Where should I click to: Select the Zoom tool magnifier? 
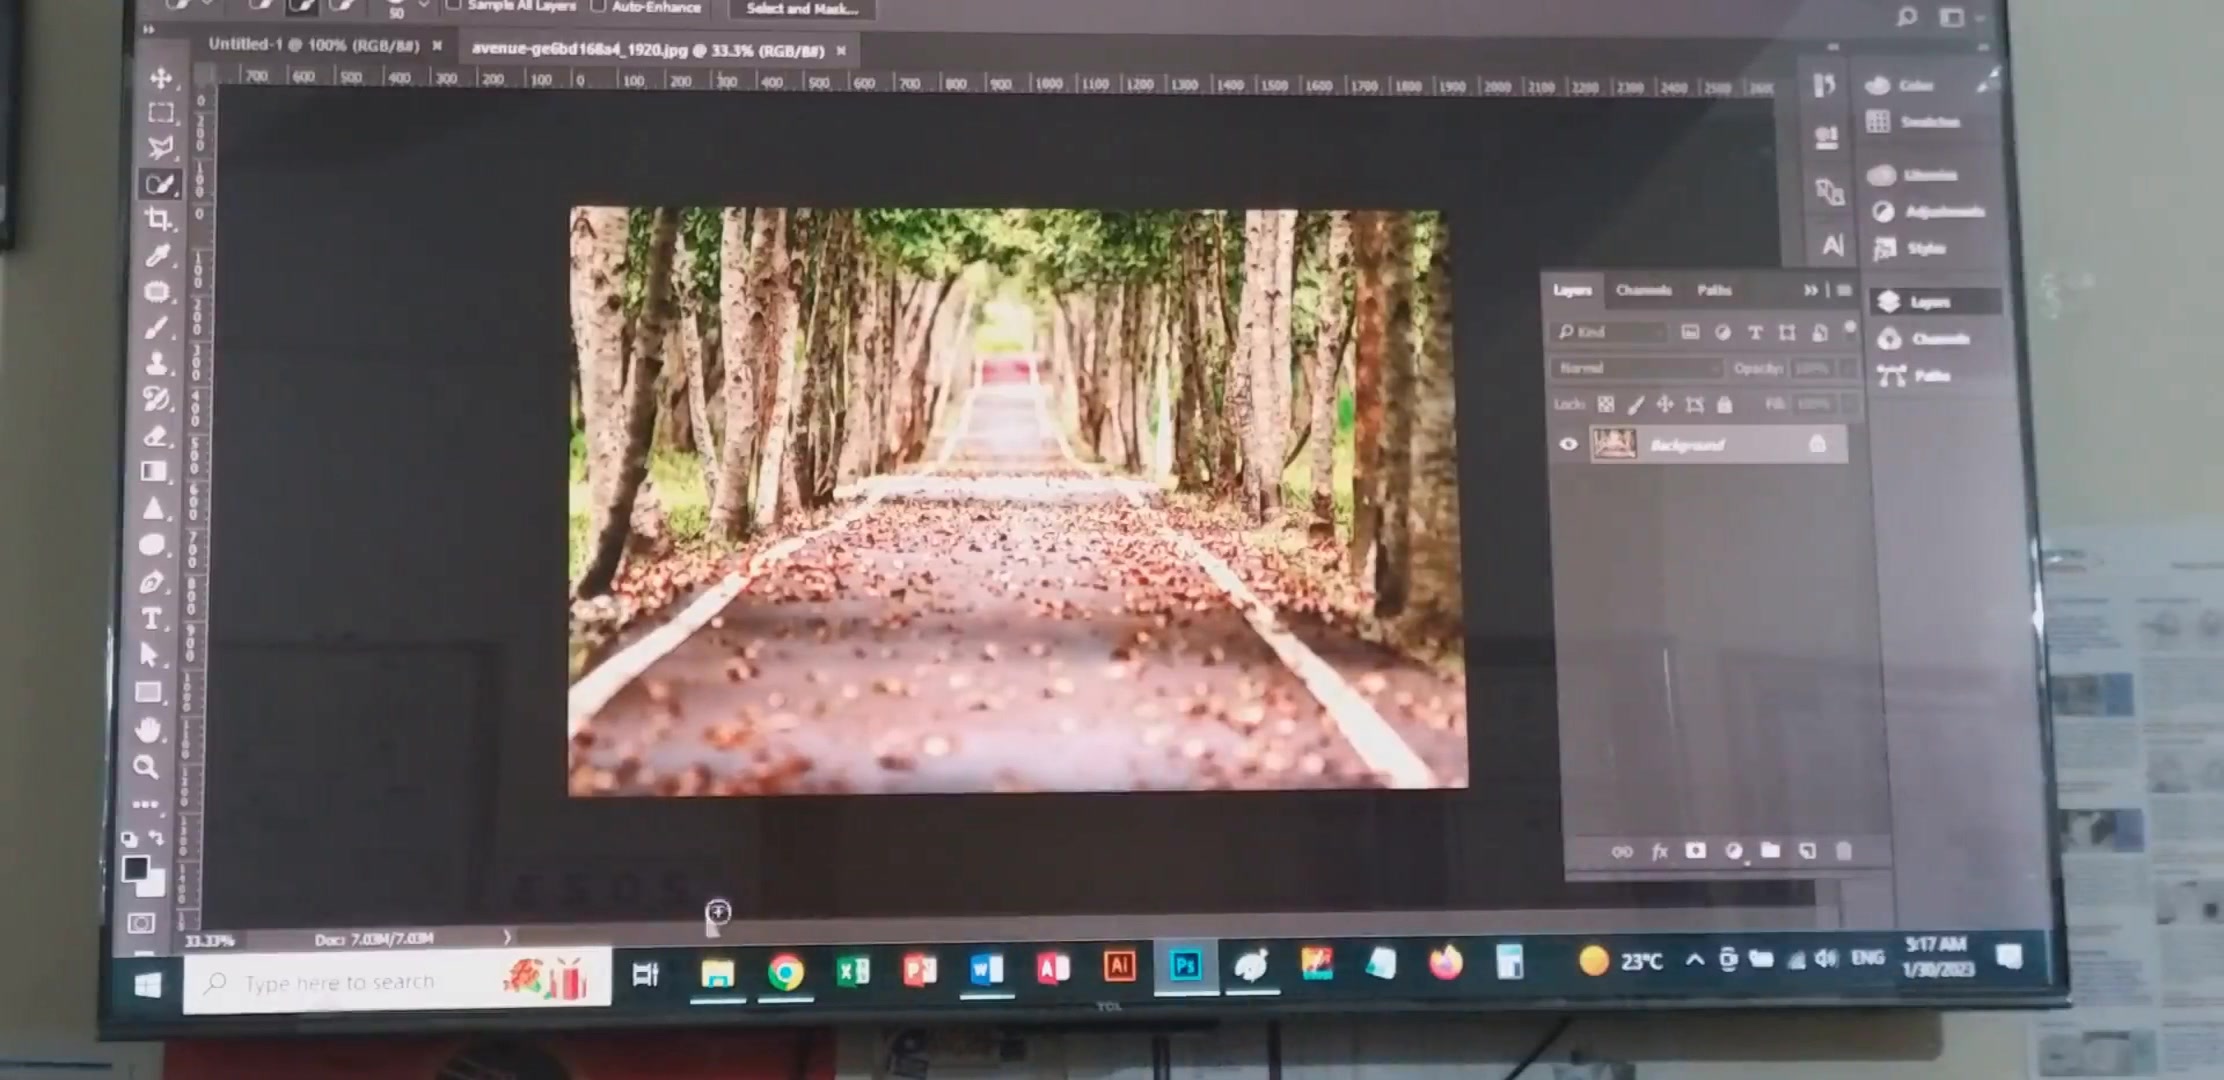click(x=146, y=767)
